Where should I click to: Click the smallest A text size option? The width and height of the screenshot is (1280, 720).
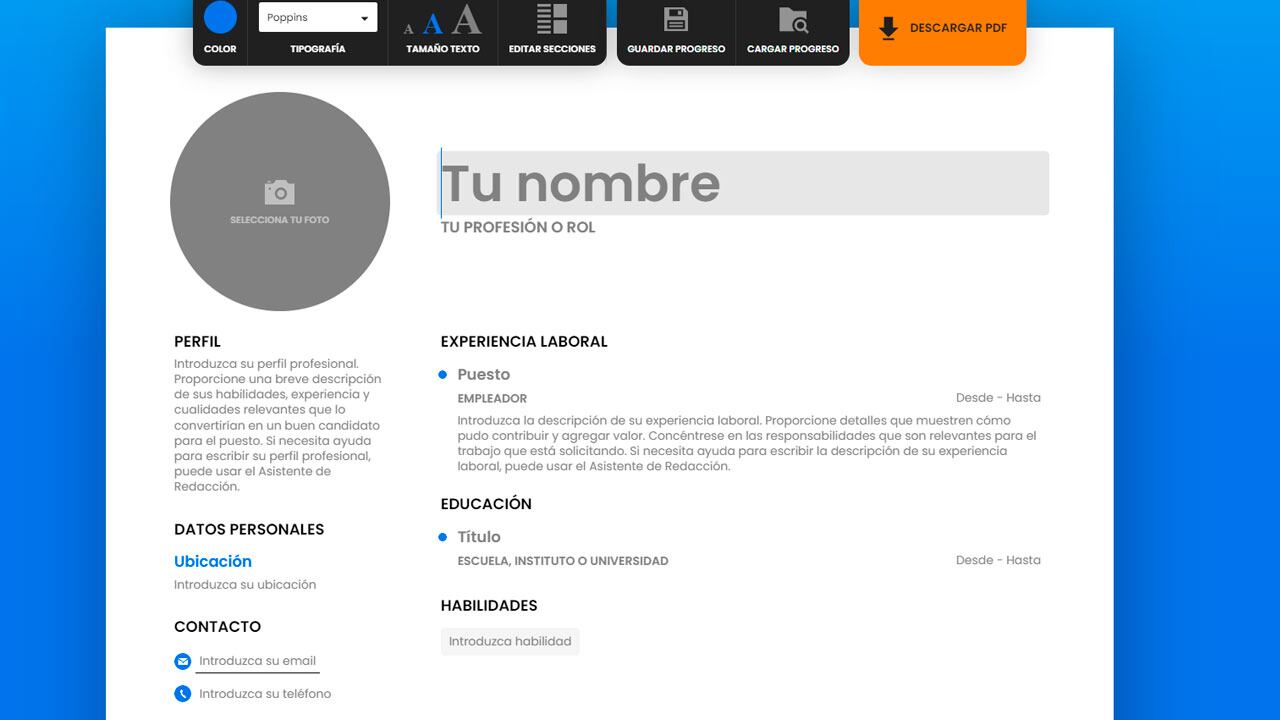(408, 29)
